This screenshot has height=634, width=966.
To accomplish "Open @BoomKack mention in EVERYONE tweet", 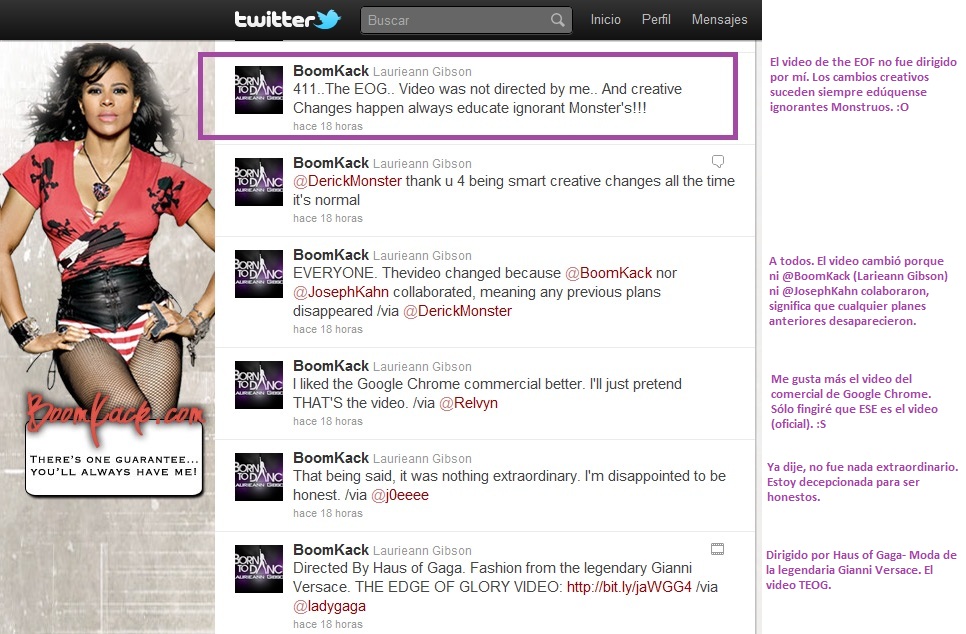I will click(x=609, y=273).
